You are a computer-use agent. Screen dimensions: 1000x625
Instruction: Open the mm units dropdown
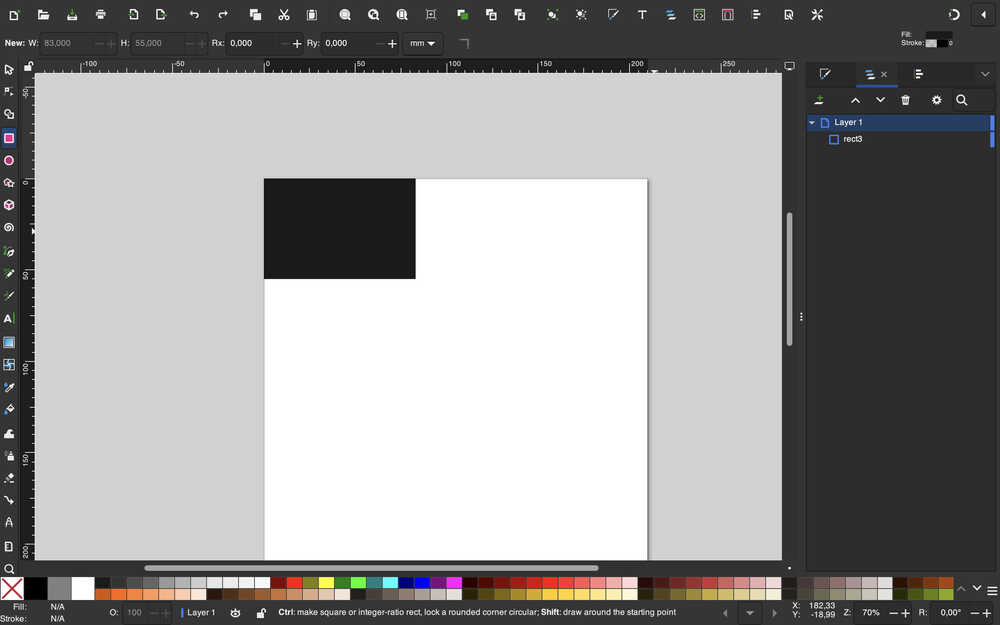point(422,43)
